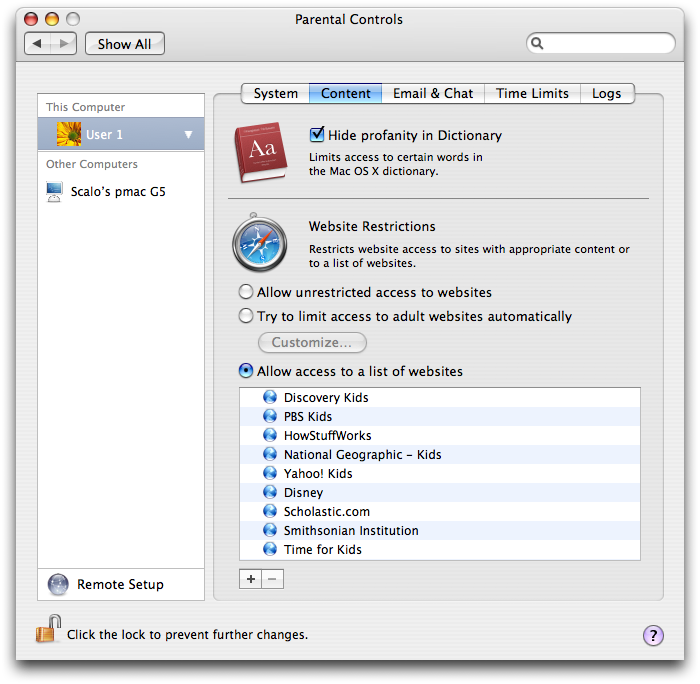The height and width of the screenshot is (684, 700).
Task: Click the globe icon beside HowStuffWorks
Action: tap(270, 435)
